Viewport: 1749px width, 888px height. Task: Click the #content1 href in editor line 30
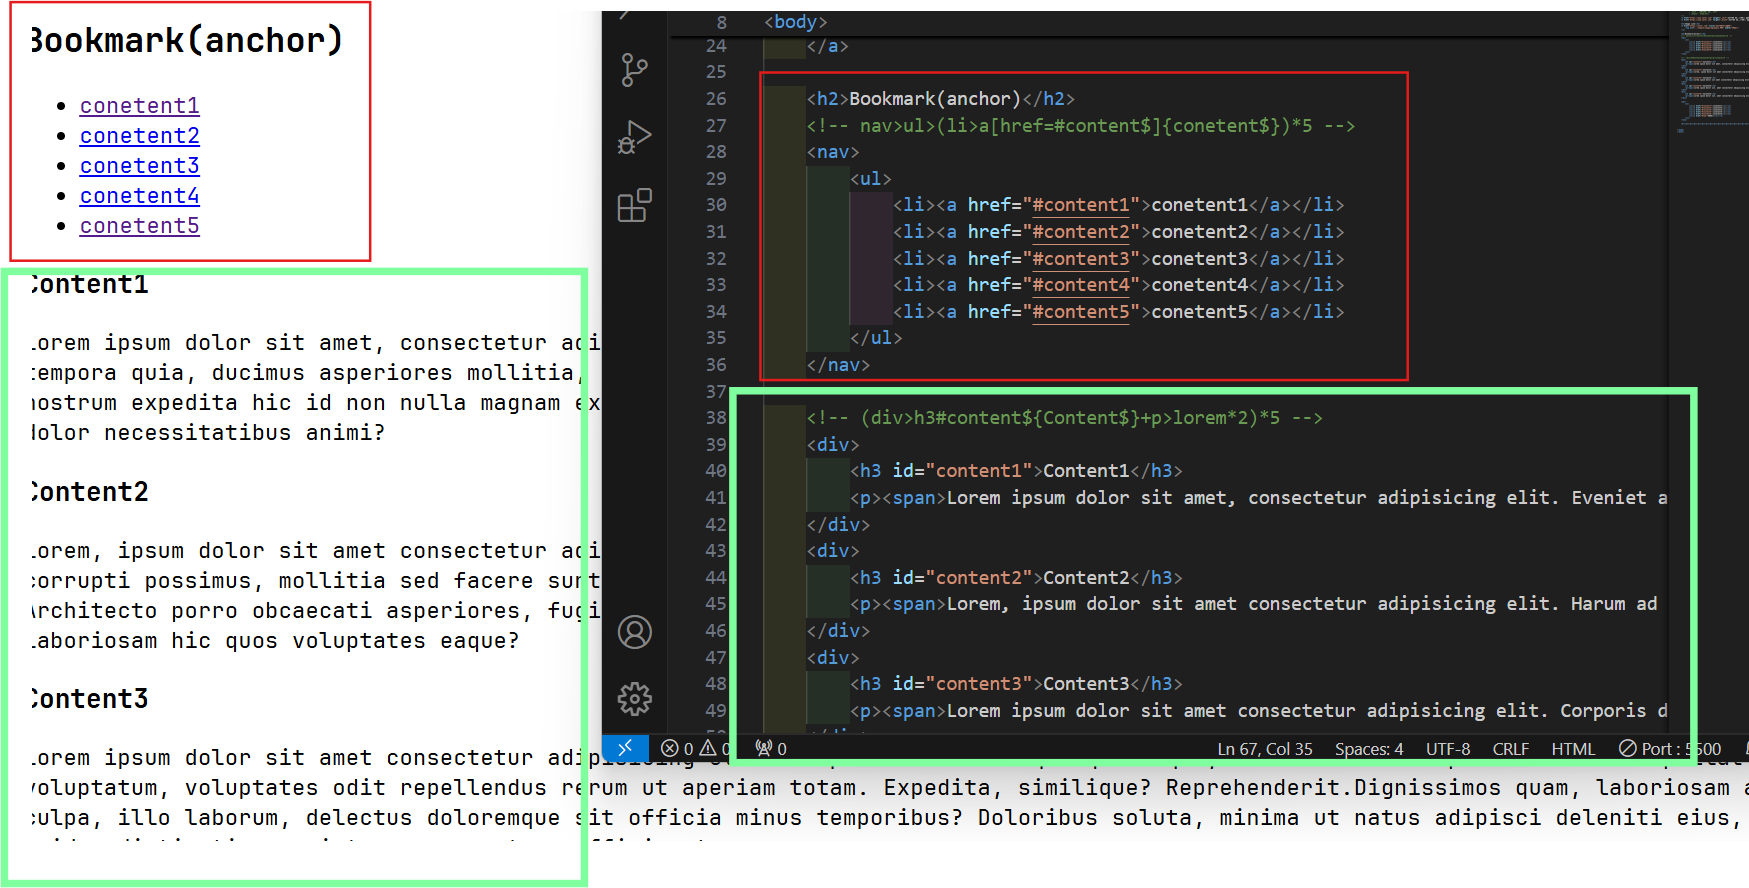coord(1080,205)
